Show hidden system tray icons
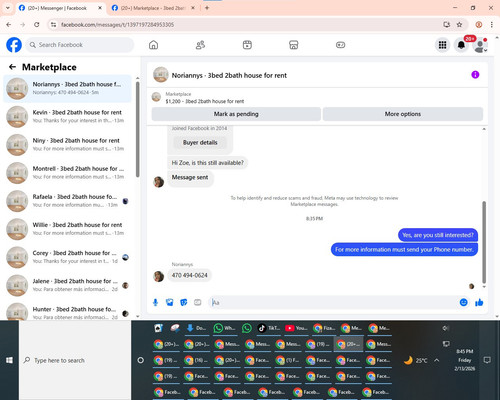 click(x=437, y=360)
